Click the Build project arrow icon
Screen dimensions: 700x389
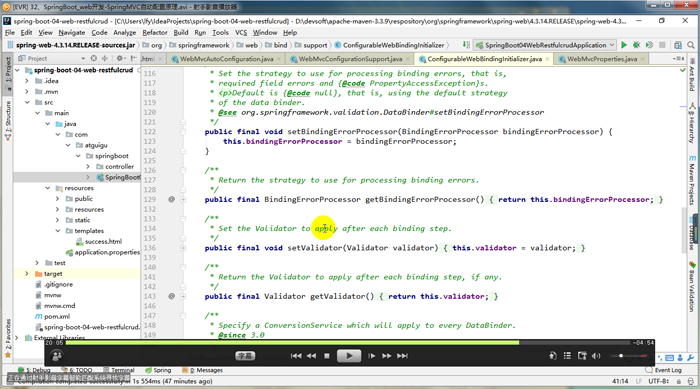point(466,45)
